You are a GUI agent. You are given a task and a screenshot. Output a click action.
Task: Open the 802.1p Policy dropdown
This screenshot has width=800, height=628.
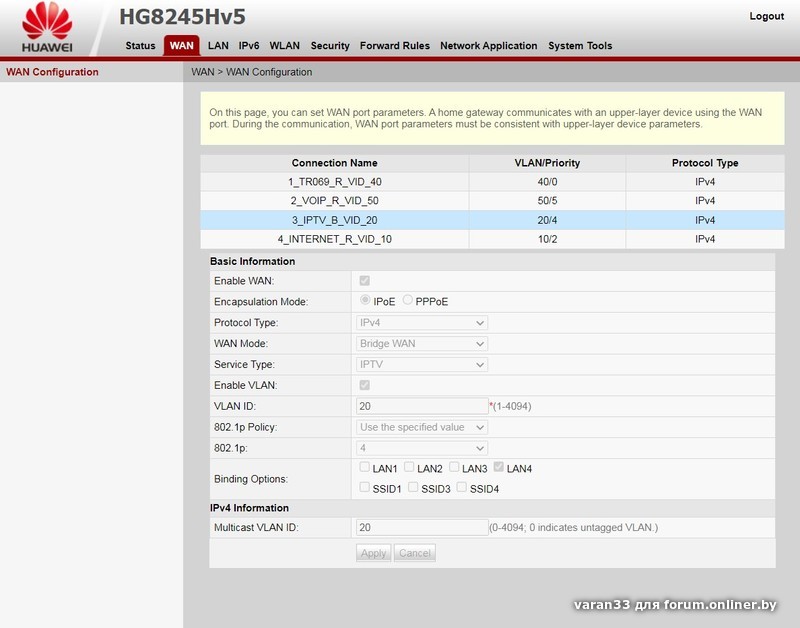tap(422, 427)
